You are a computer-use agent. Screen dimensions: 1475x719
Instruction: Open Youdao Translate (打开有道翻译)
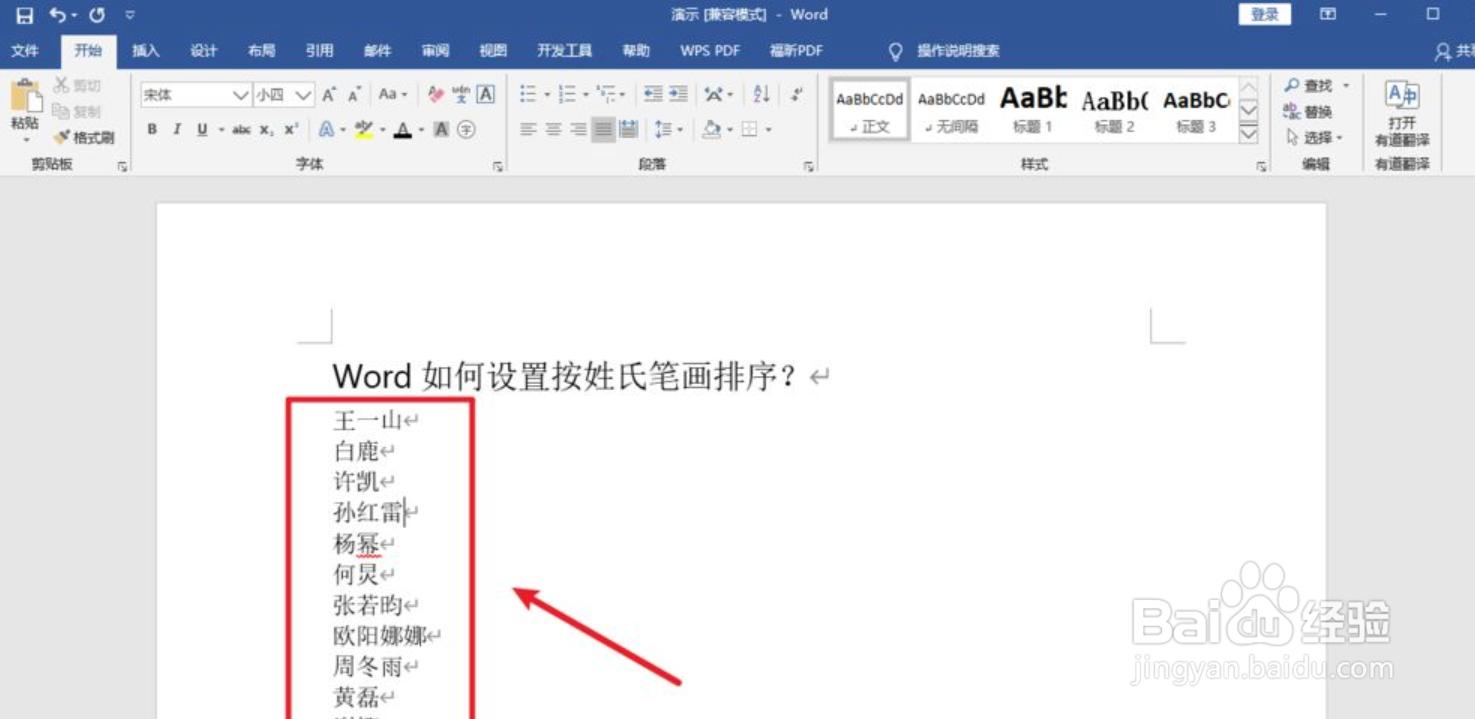1402,112
